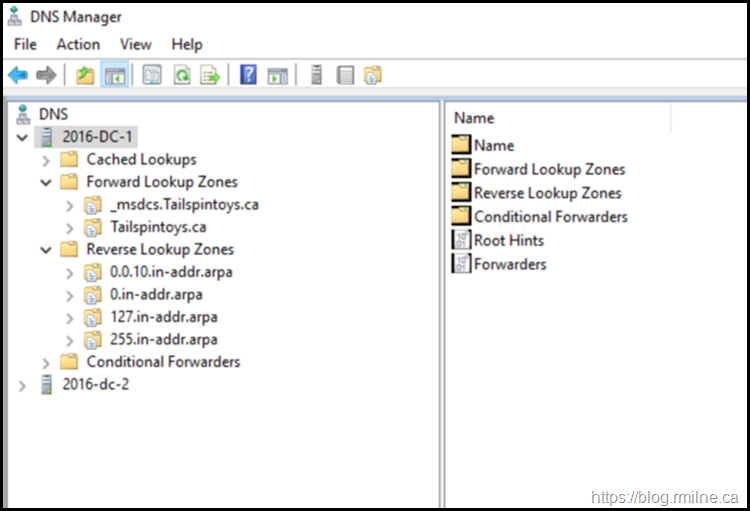Image resolution: width=750 pixels, height=511 pixels.
Task: Click the Name column header
Action: [x=474, y=118]
